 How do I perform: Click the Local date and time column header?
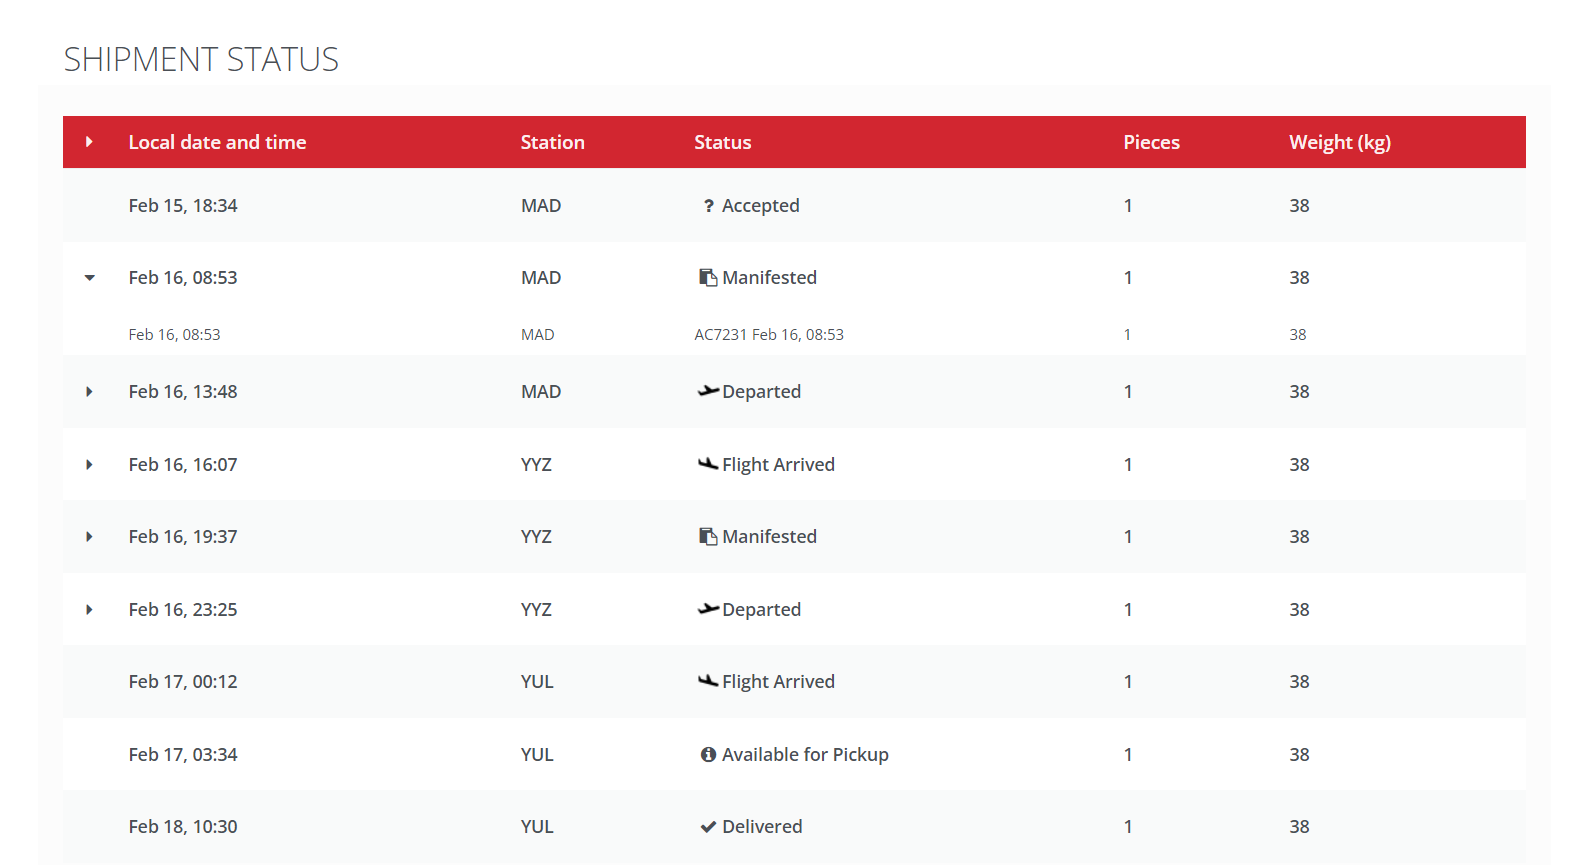pos(217,142)
